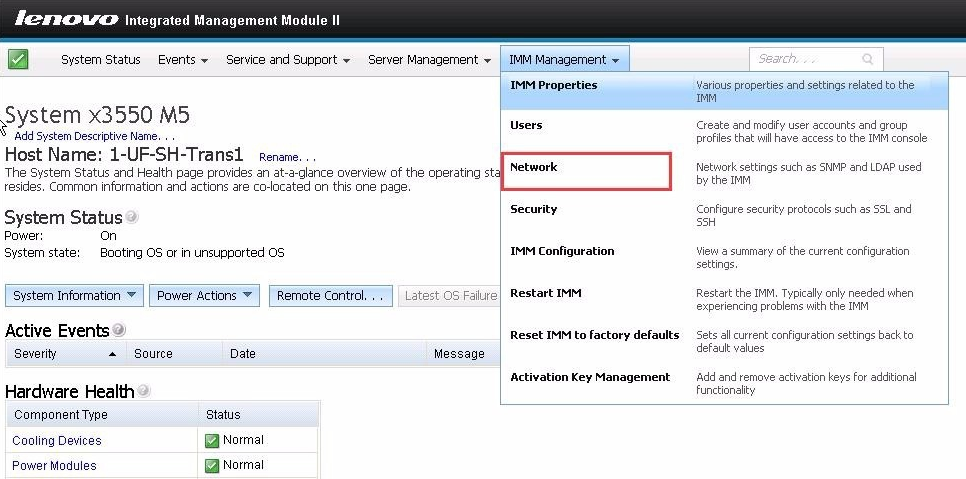
Task: Click the Hardware Health help icon
Action: pyautogui.click(x=143, y=390)
